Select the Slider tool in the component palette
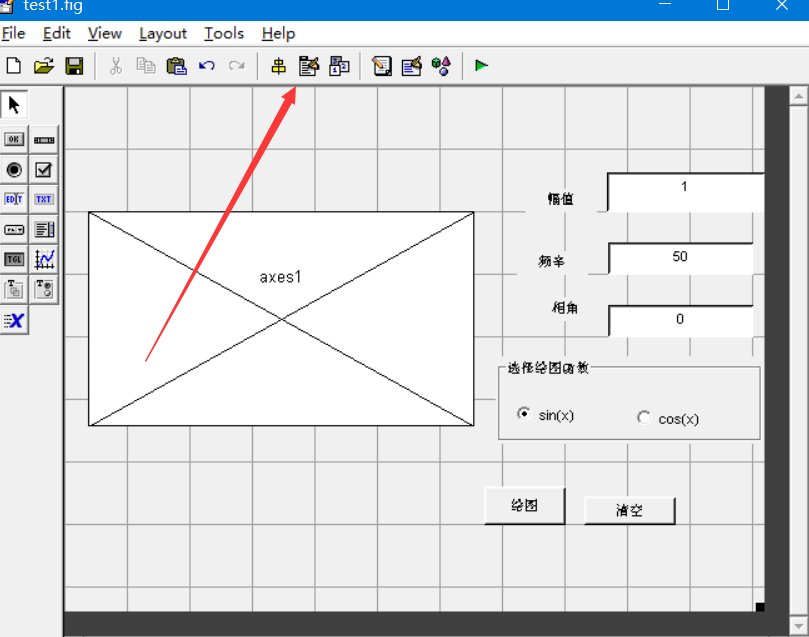The image size is (809, 637). [x=42, y=138]
